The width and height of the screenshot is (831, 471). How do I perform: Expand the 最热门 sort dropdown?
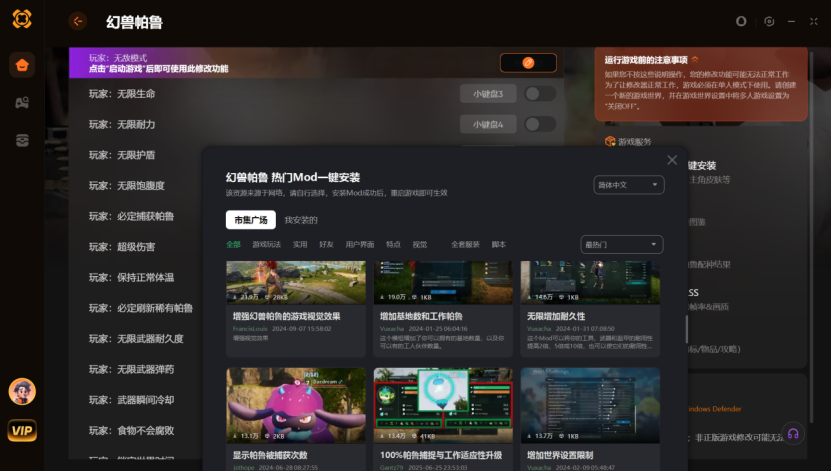click(621, 244)
